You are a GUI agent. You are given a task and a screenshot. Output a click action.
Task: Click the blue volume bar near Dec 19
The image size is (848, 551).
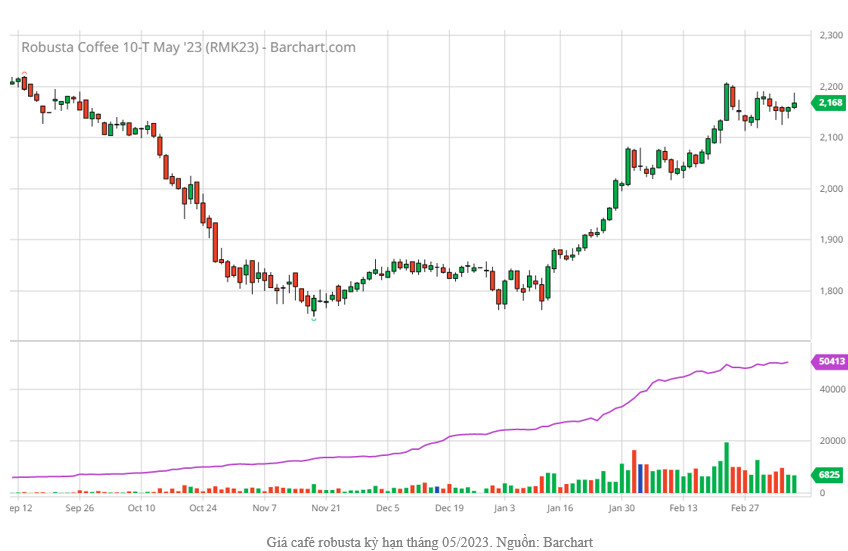click(x=437, y=489)
